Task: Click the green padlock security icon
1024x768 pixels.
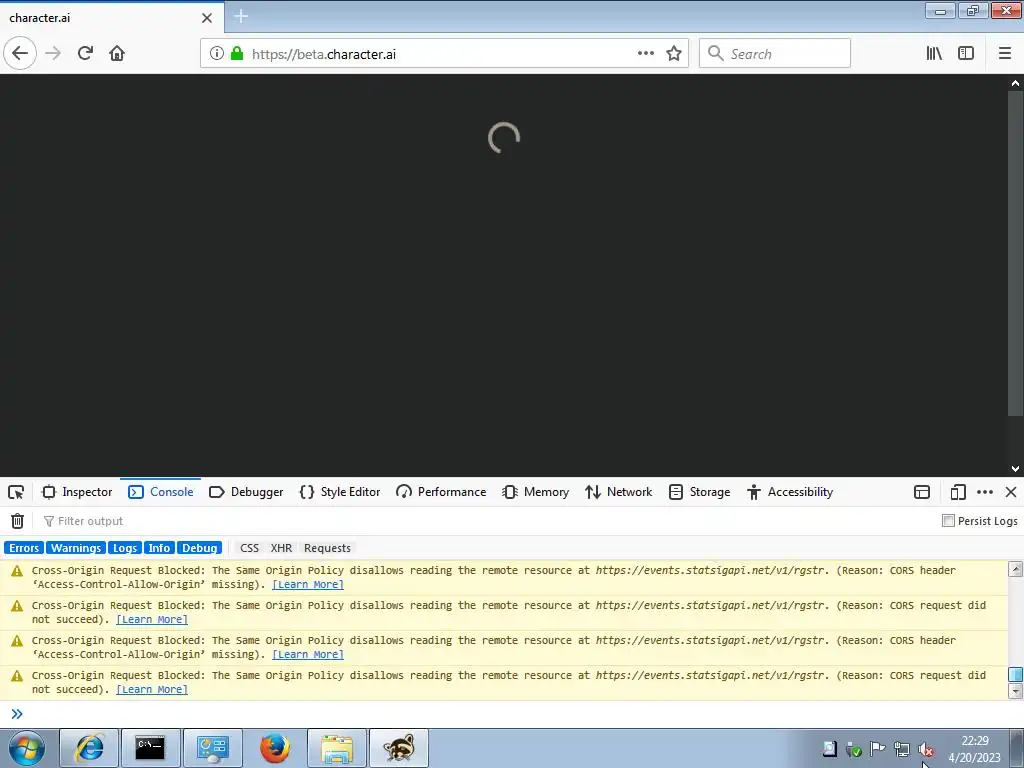Action: coord(237,54)
